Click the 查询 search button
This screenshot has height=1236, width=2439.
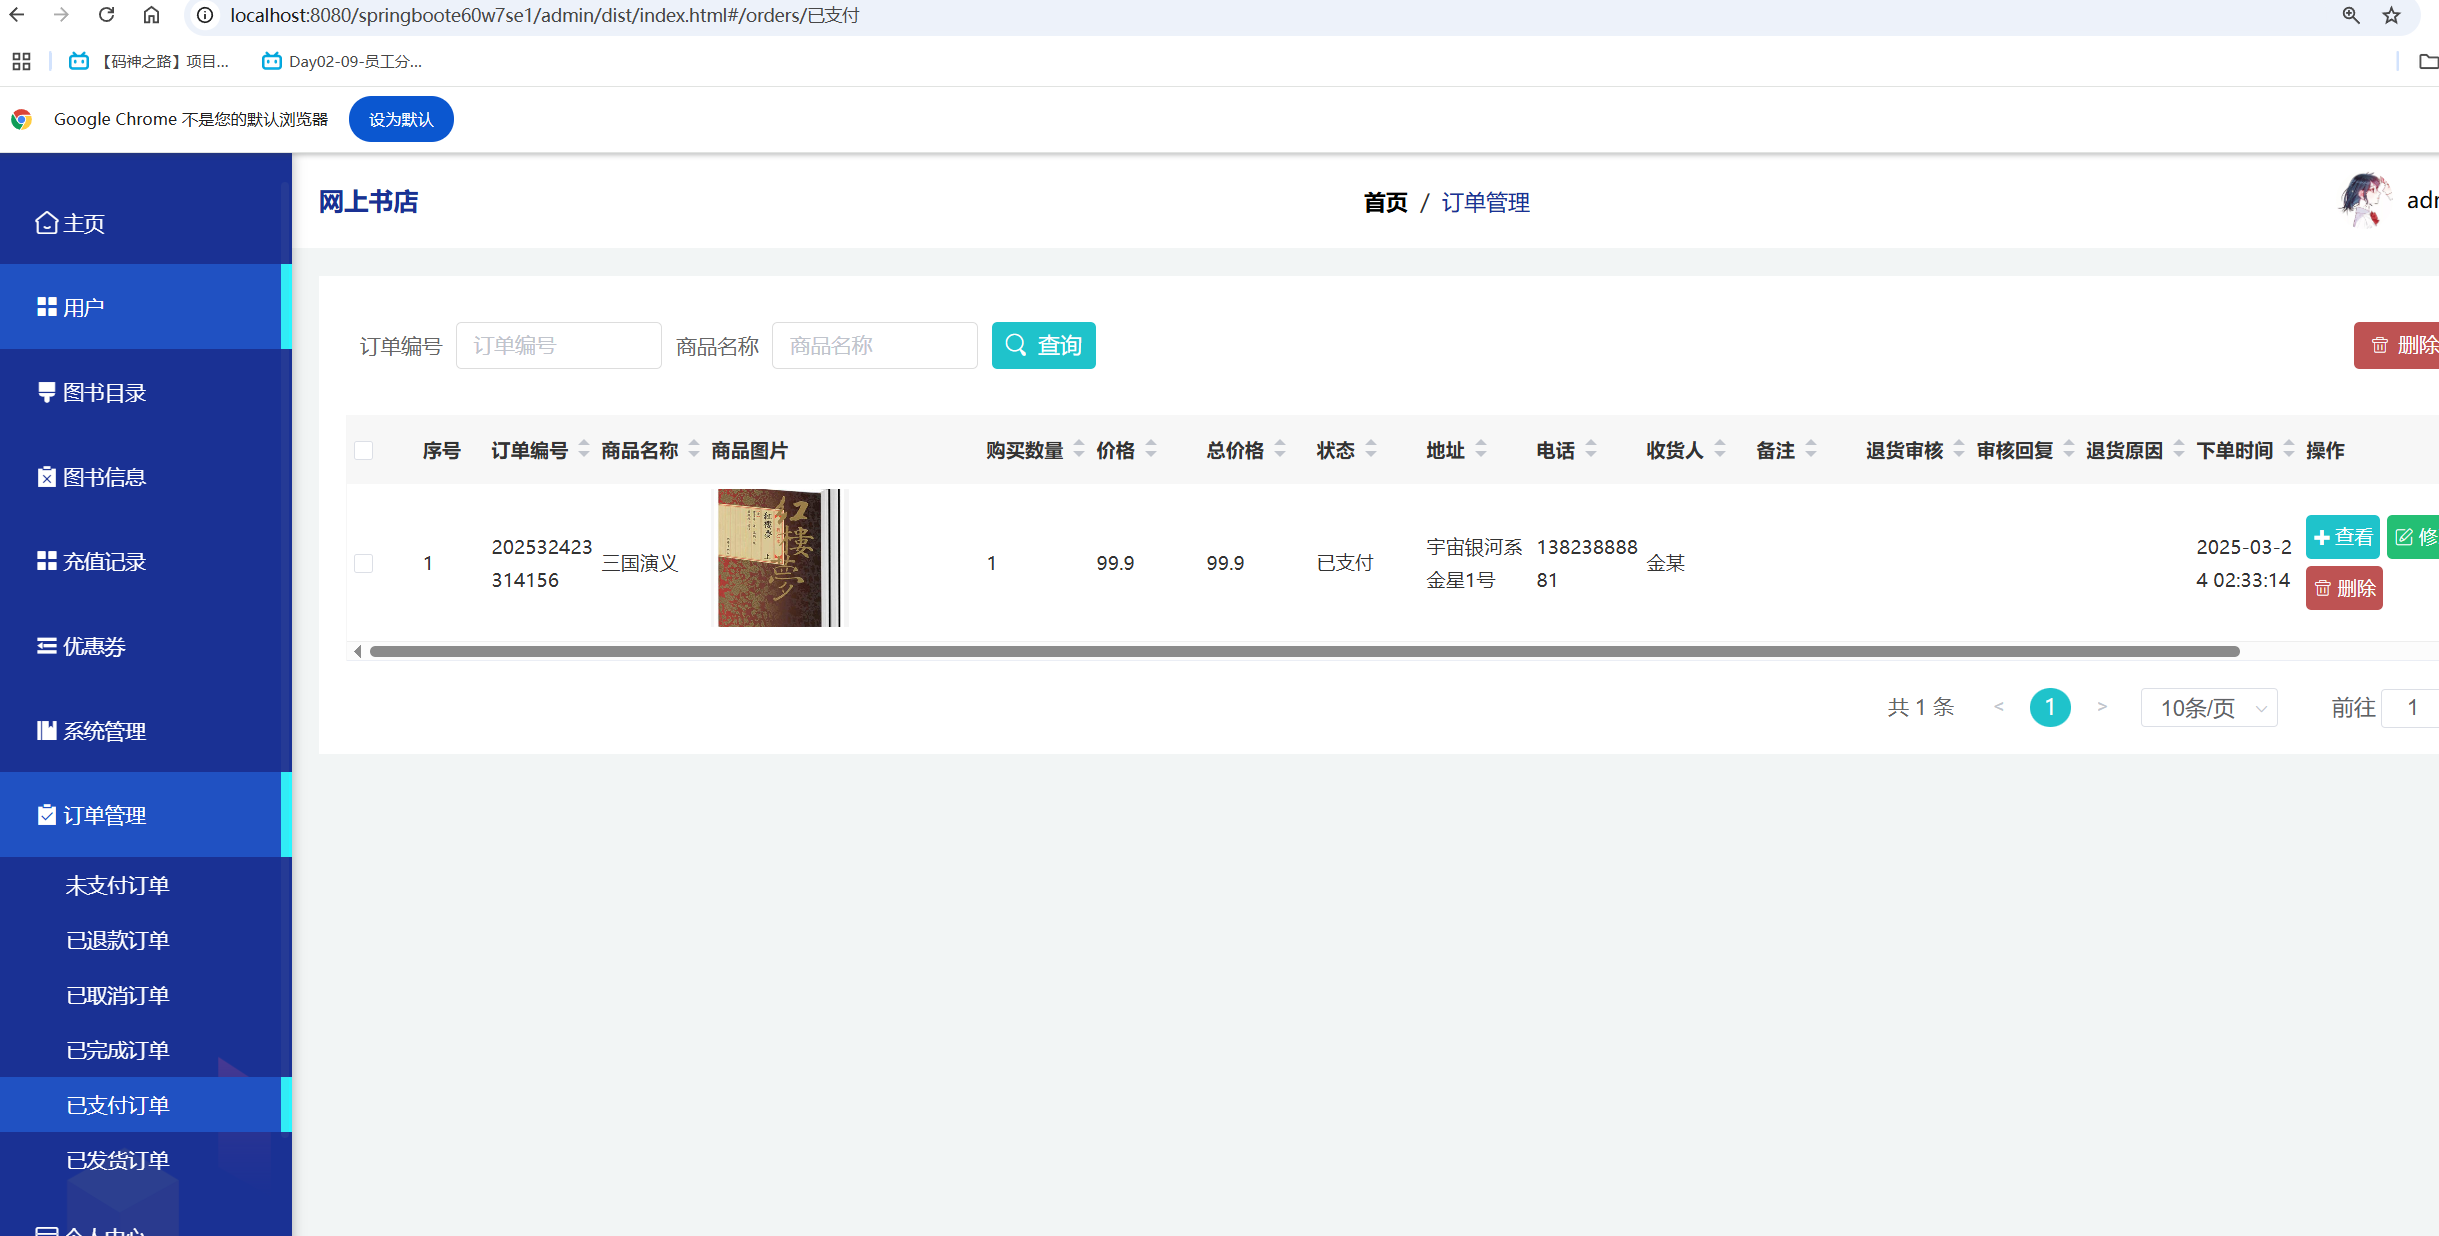pos(1043,345)
